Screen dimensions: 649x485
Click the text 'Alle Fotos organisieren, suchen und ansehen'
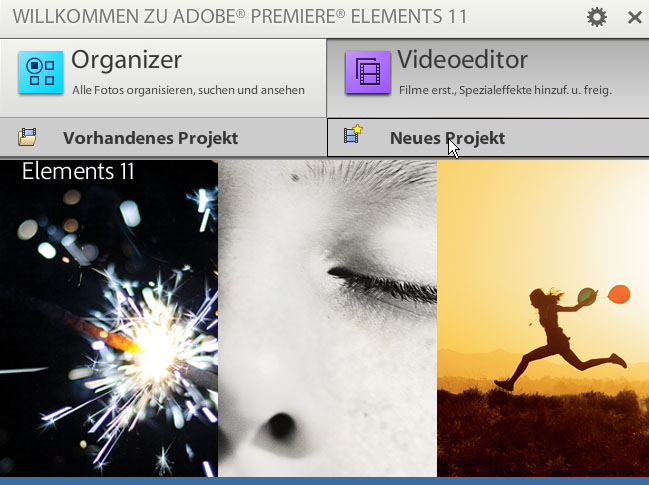(x=188, y=90)
